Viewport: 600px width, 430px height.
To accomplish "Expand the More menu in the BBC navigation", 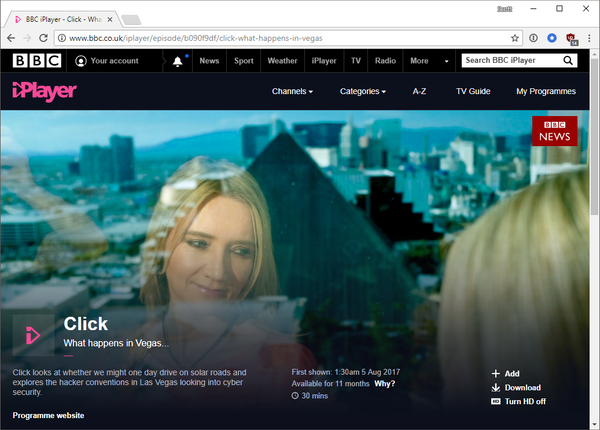I will point(429,61).
